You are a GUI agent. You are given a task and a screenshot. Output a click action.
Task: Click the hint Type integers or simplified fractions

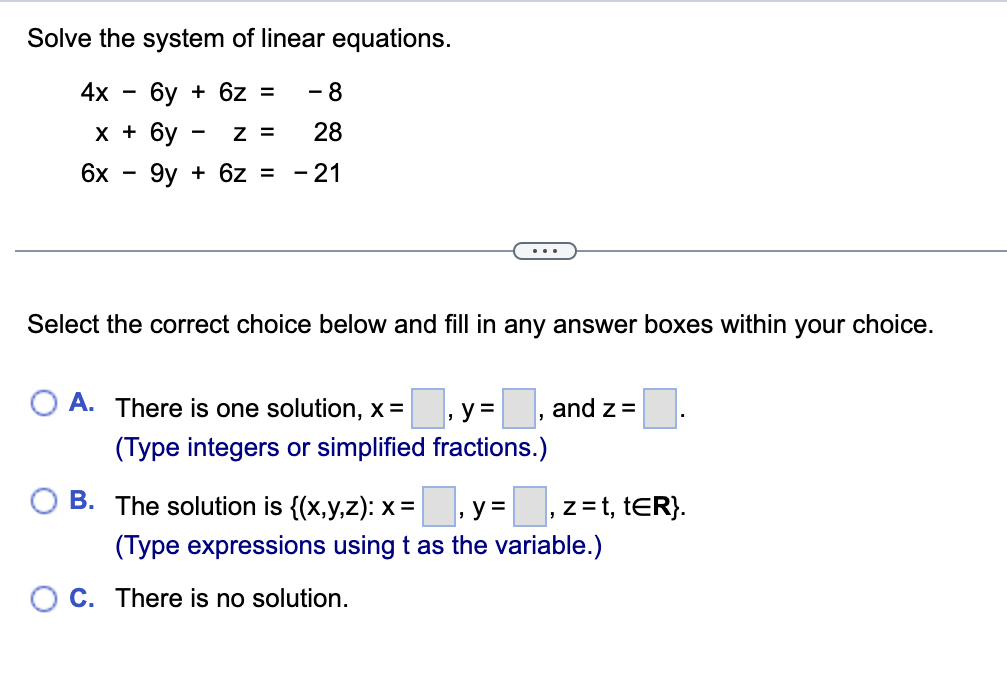tap(330, 447)
